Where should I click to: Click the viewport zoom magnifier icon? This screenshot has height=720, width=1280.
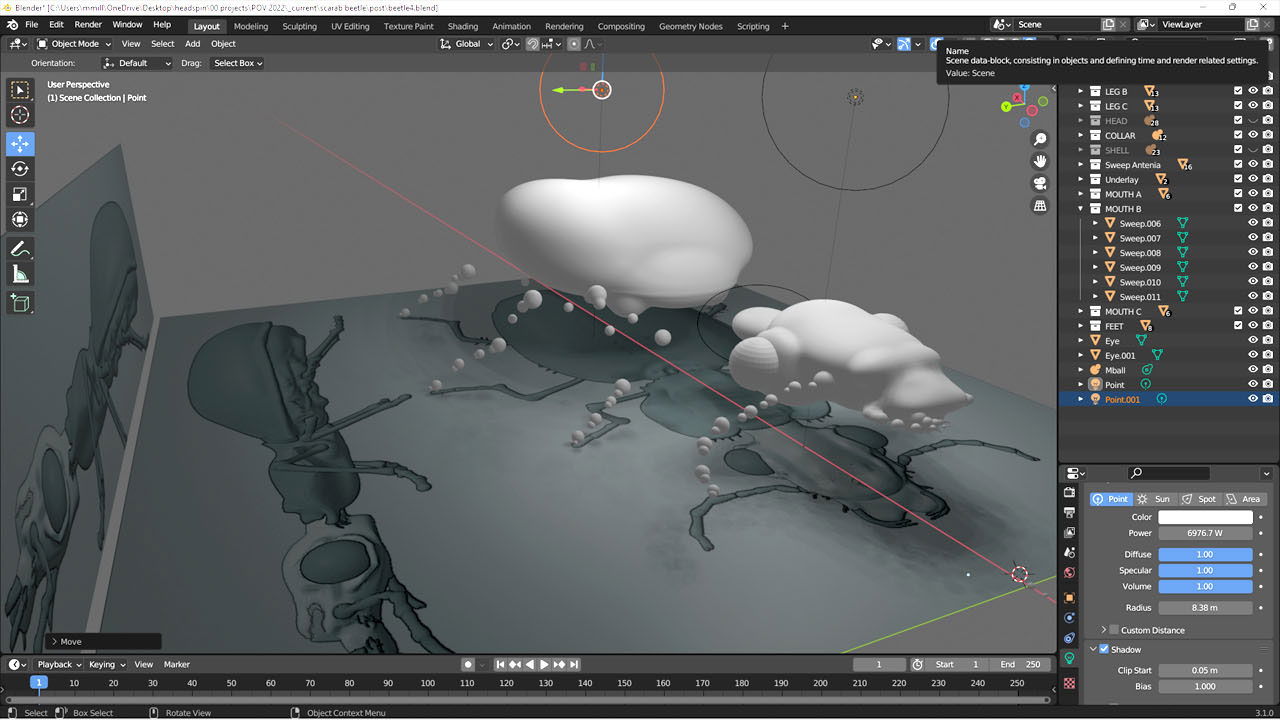coord(1040,139)
